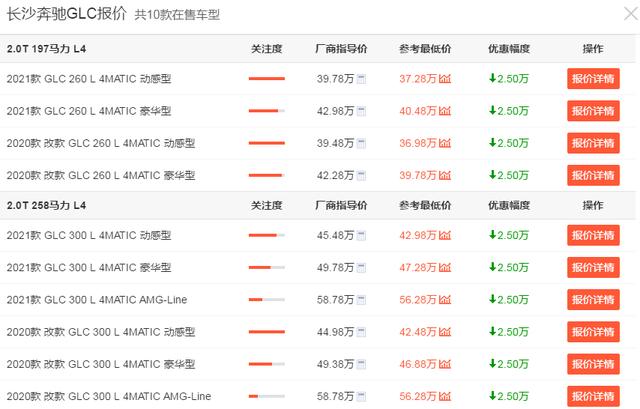This screenshot has height=409, width=640.
Task: Show price trend chart beside 40.48万
Action: tap(445, 111)
